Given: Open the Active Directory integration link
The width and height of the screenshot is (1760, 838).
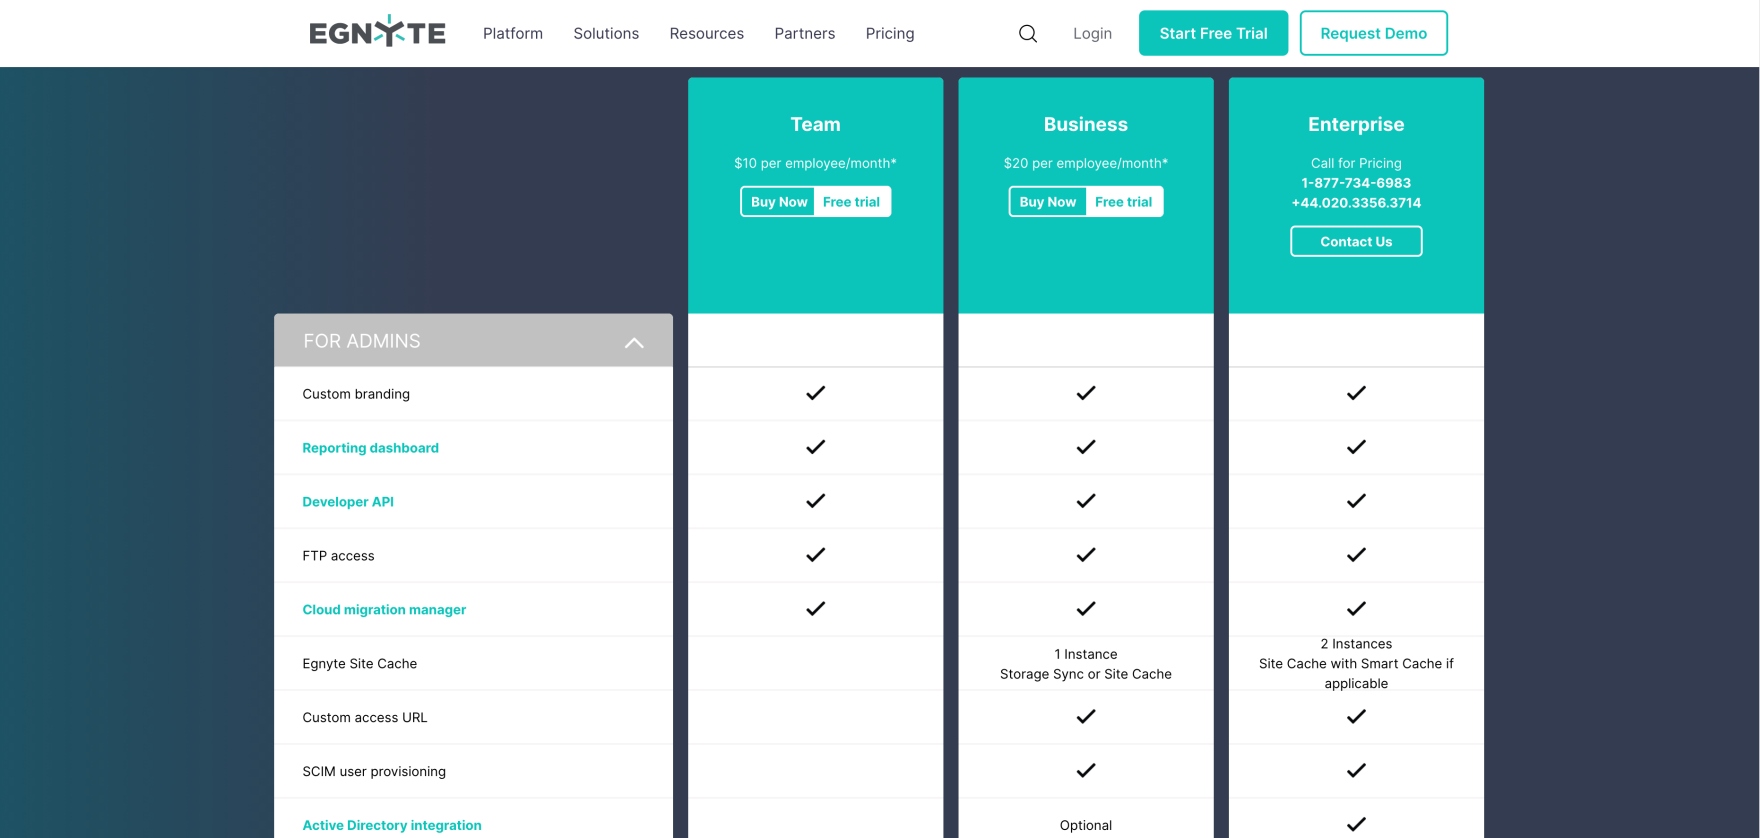Looking at the screenshot, I should (x=392, y=825).
